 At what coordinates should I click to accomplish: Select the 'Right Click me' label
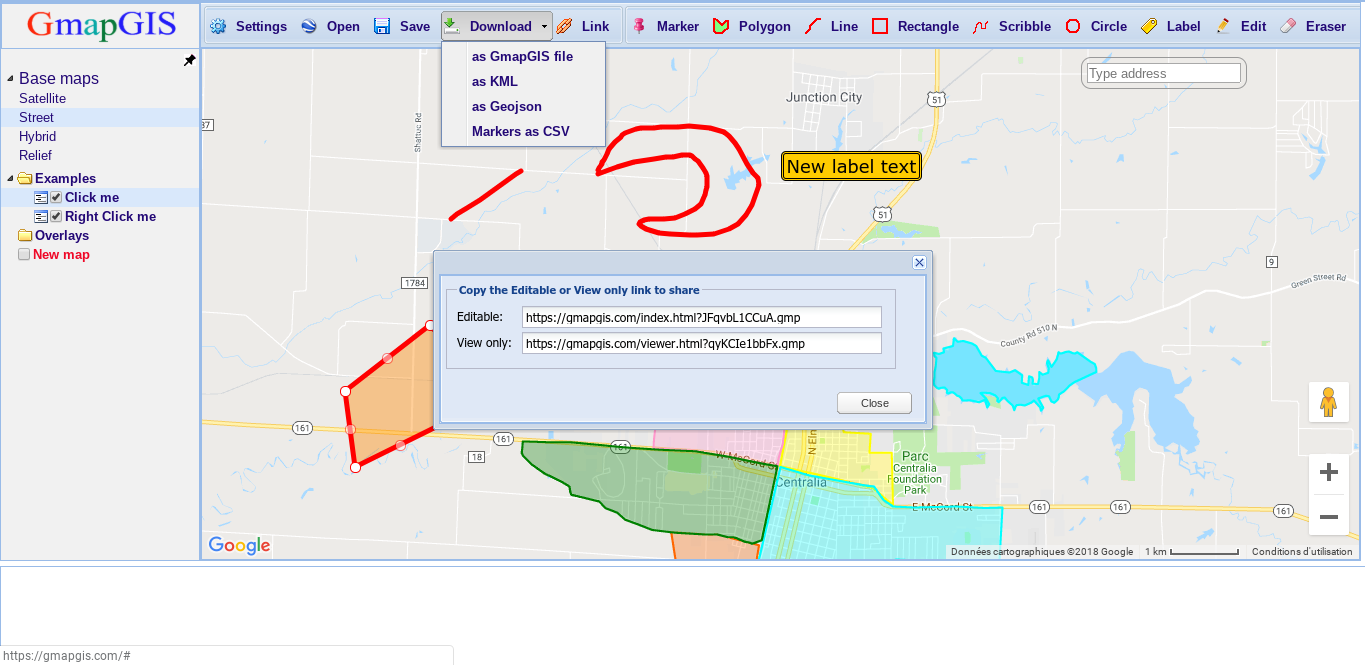tap(111, 217)
